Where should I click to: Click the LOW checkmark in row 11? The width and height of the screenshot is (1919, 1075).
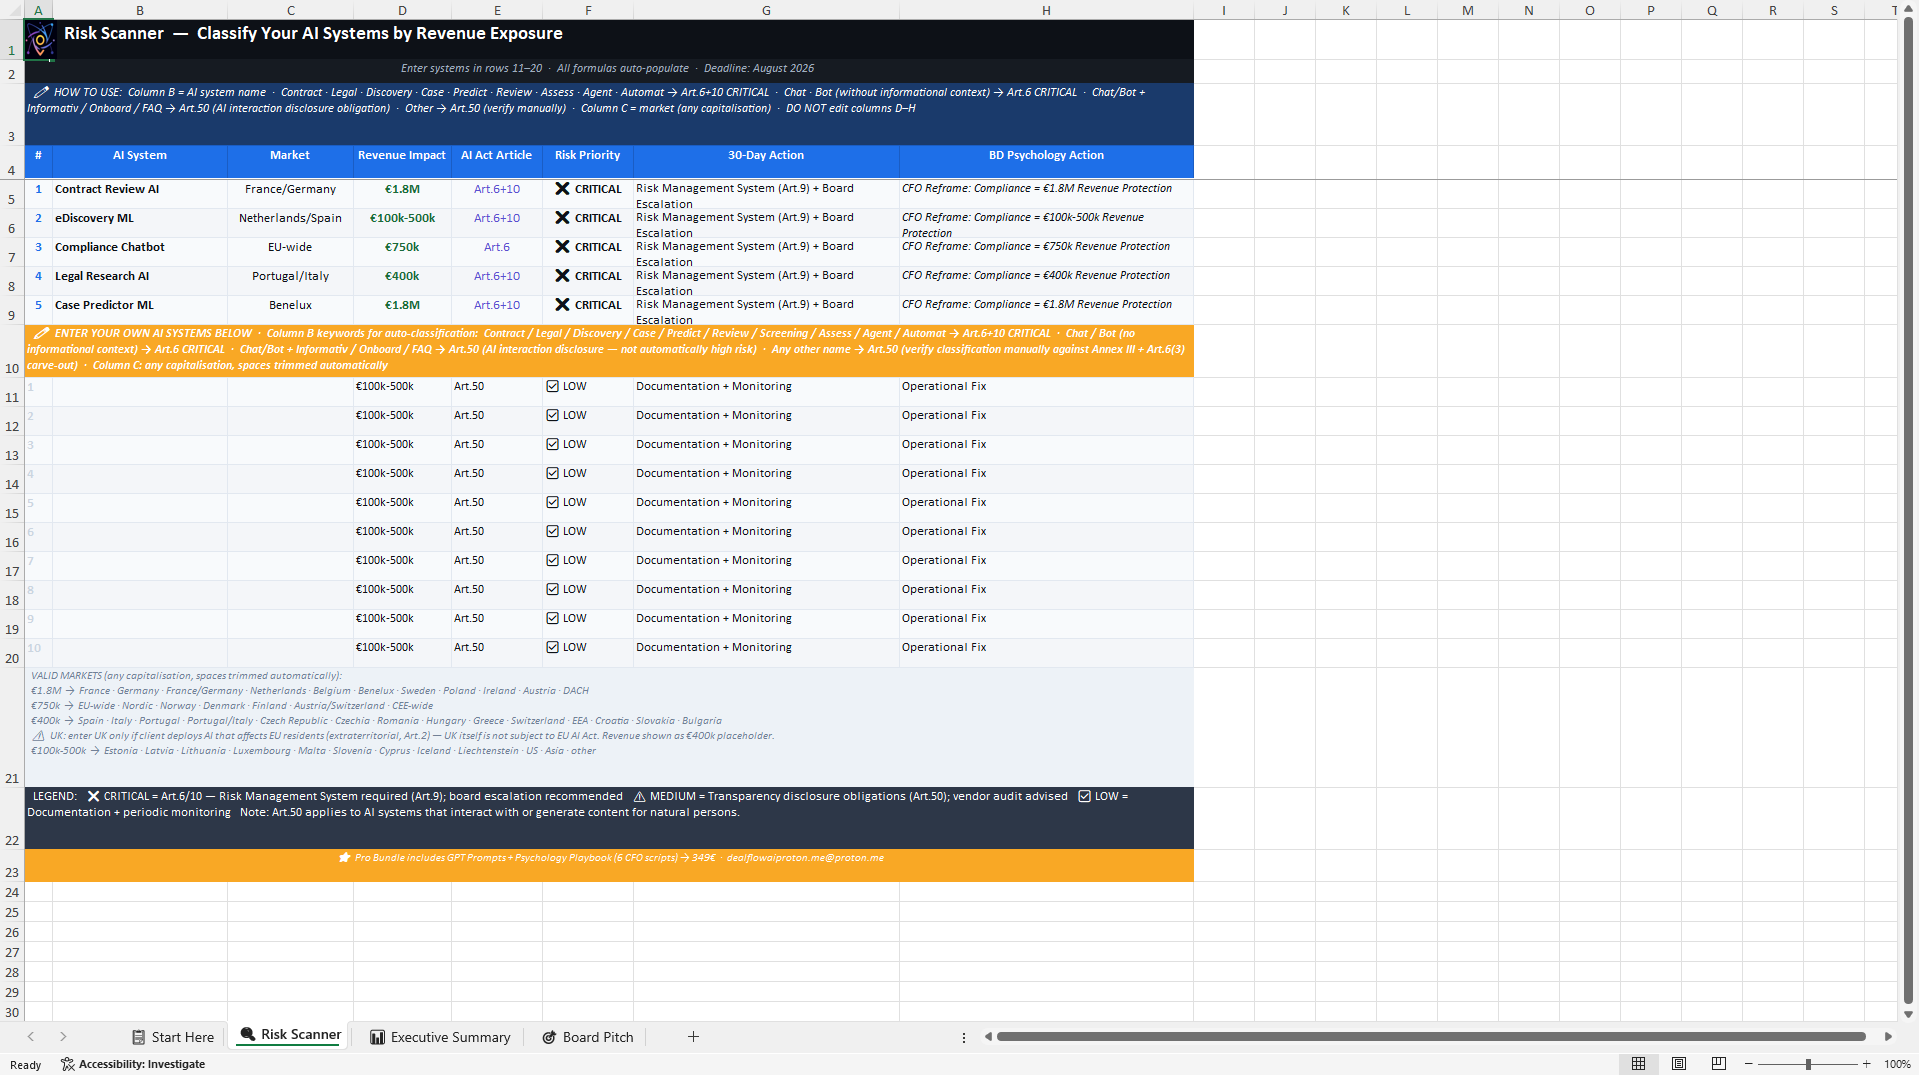tap(553, 386)
